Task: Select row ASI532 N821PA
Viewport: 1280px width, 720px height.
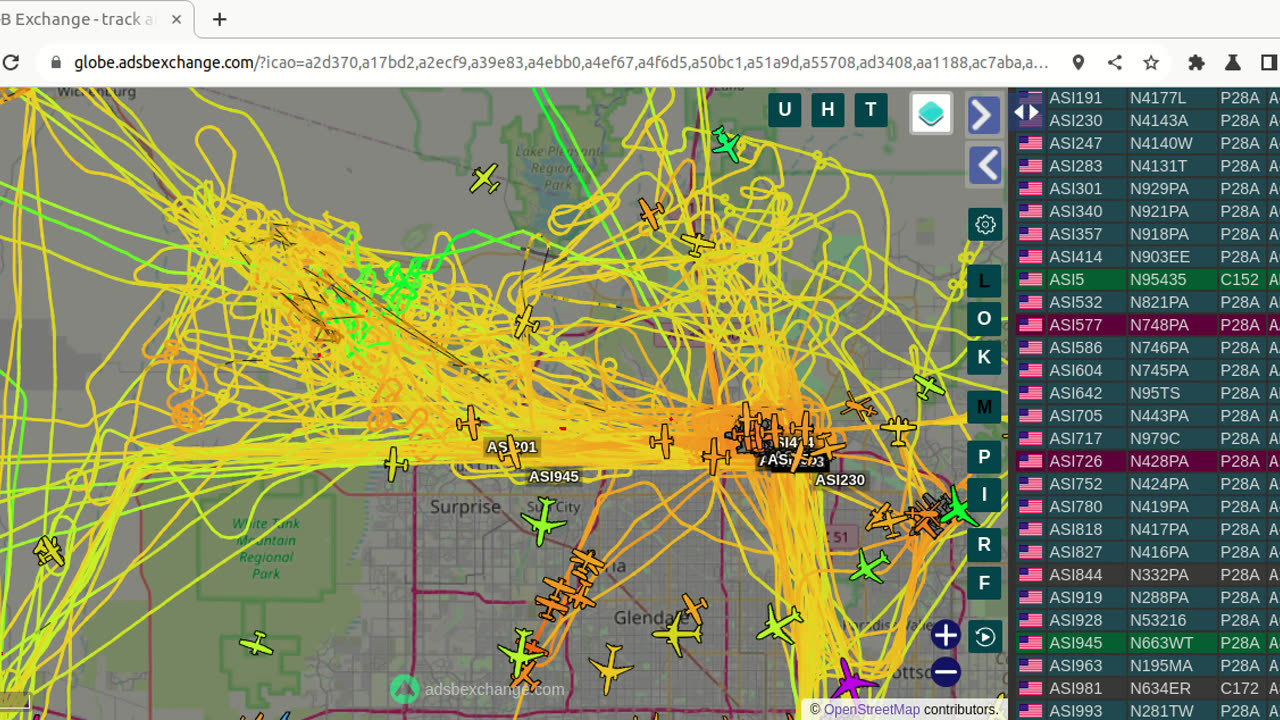Action: (1148, 302)
